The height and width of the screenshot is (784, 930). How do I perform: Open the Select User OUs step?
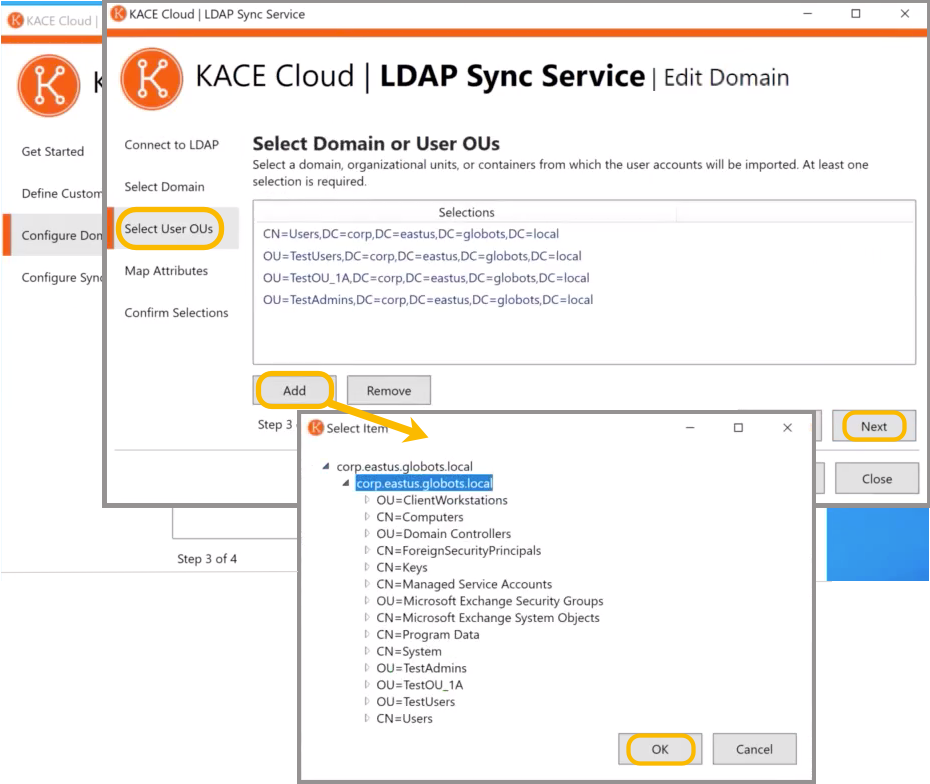point(168,229)
